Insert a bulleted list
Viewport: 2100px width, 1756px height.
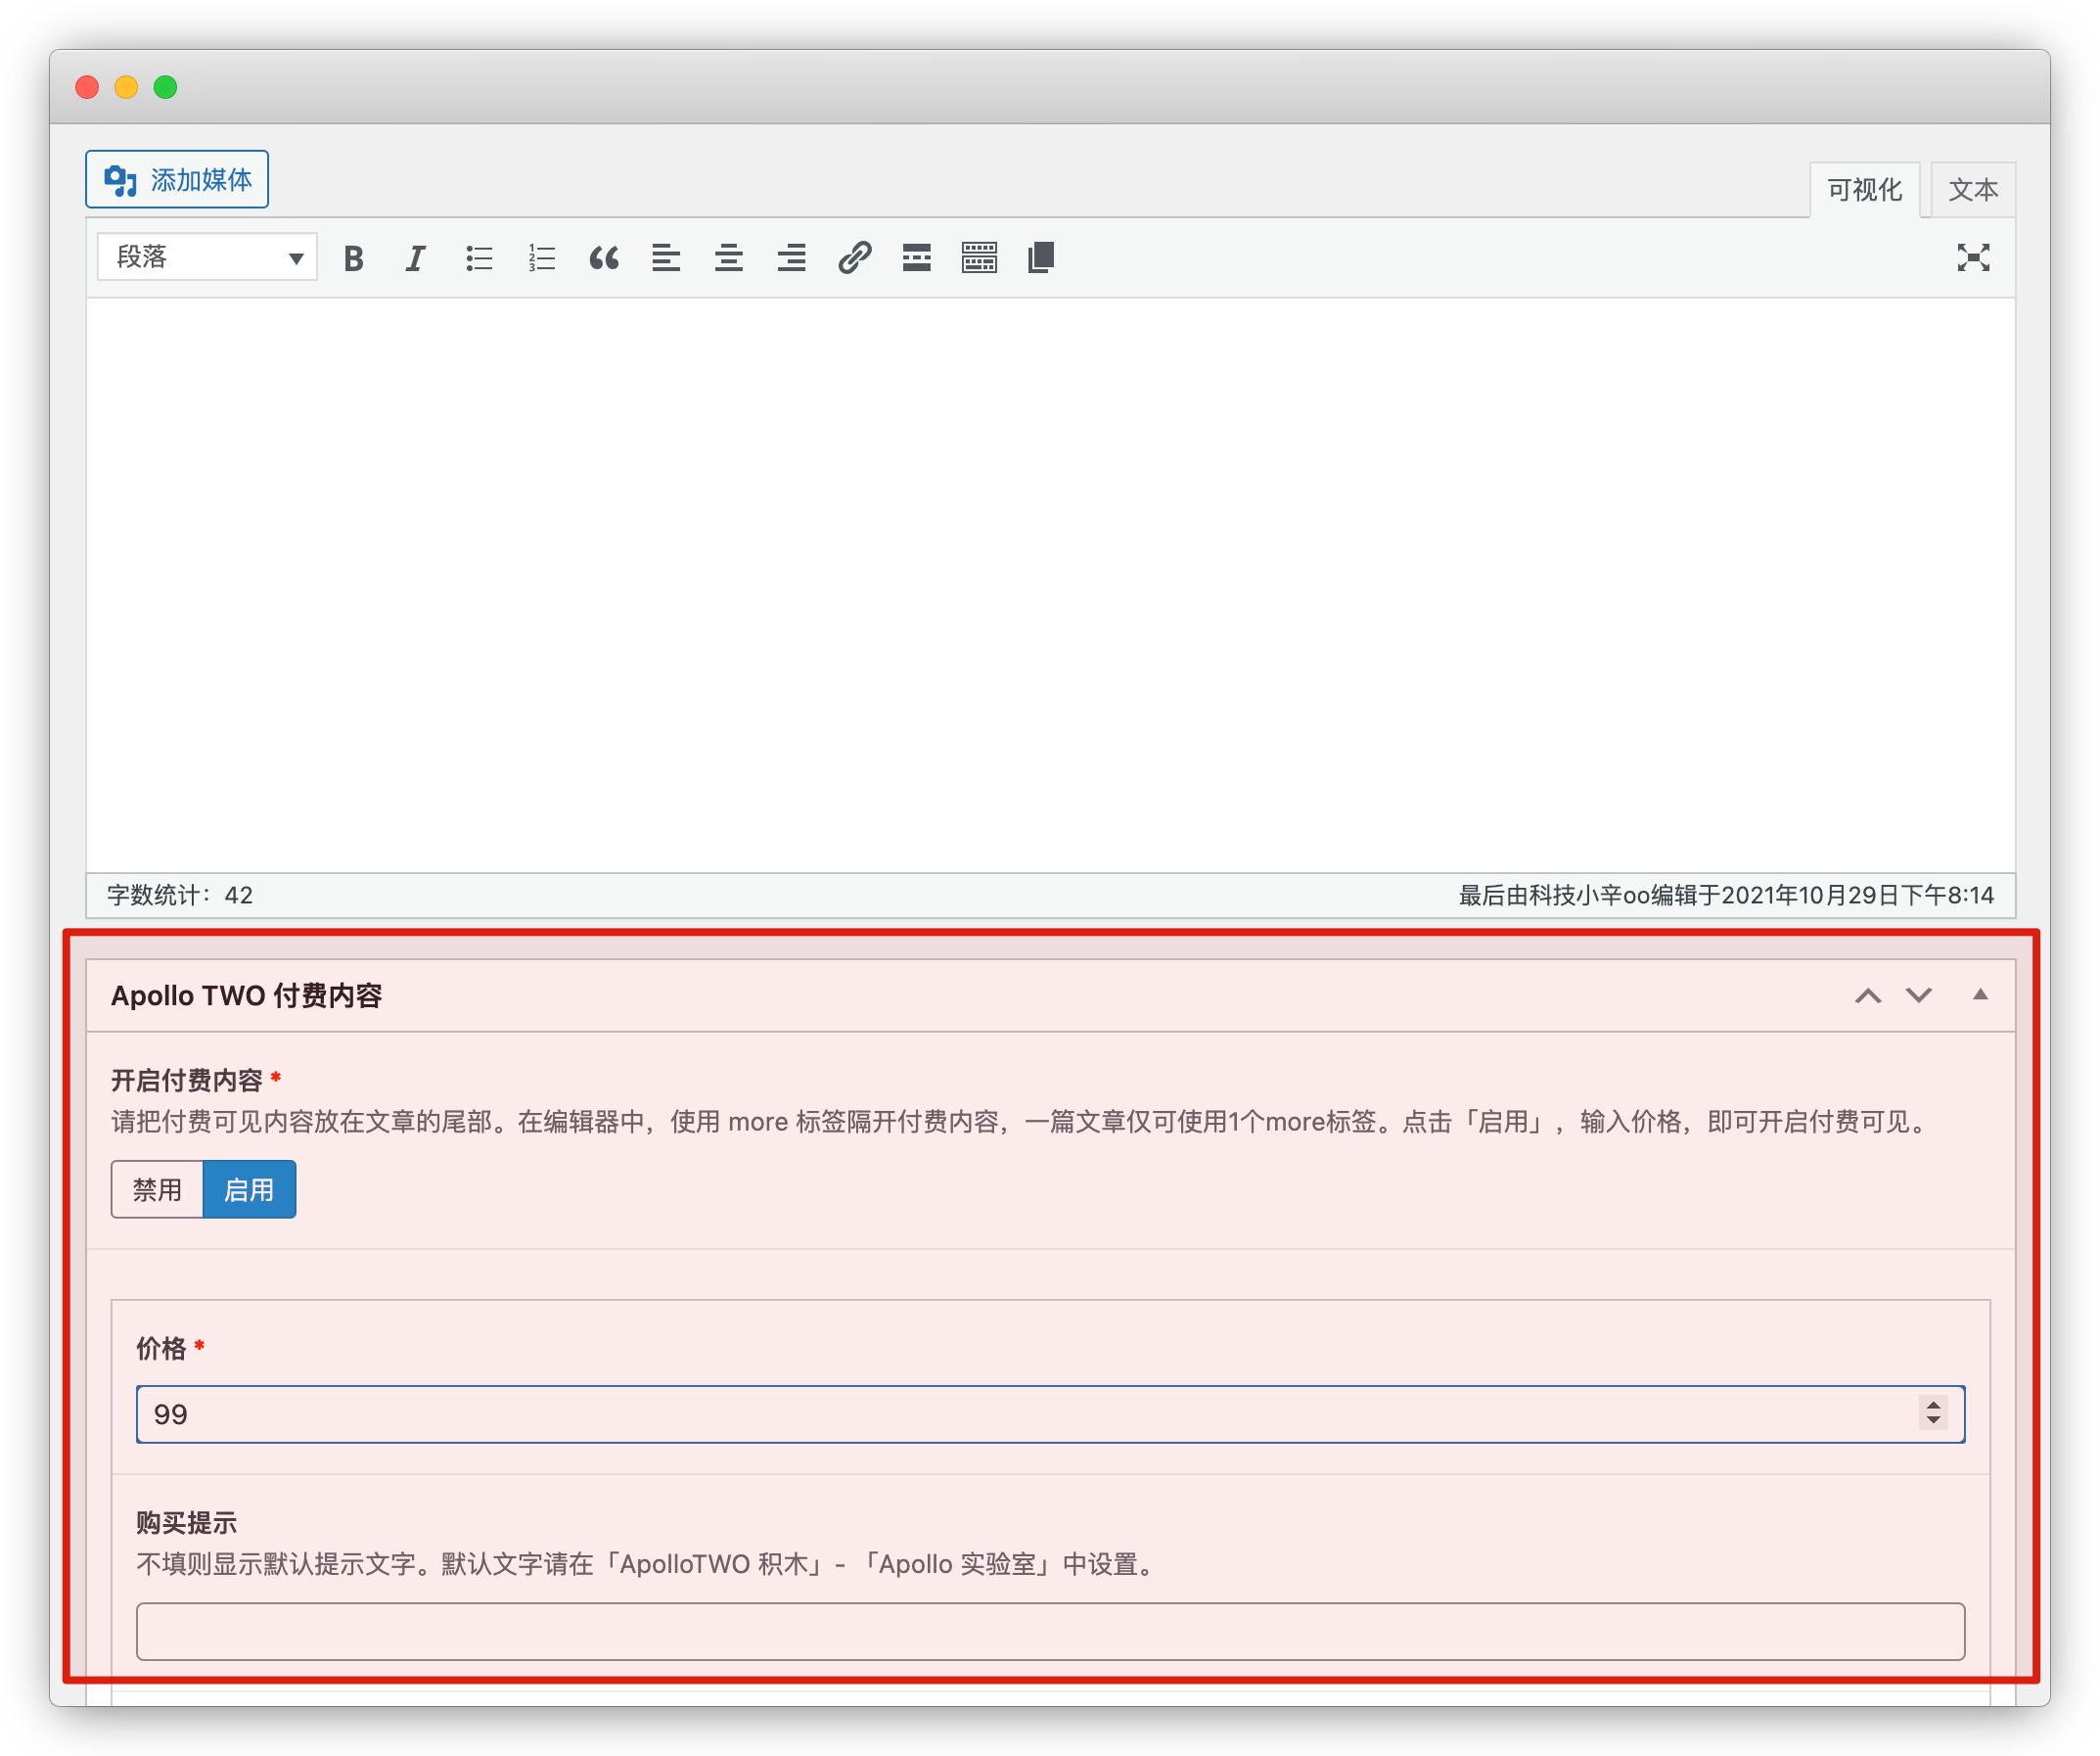point(479,259)
